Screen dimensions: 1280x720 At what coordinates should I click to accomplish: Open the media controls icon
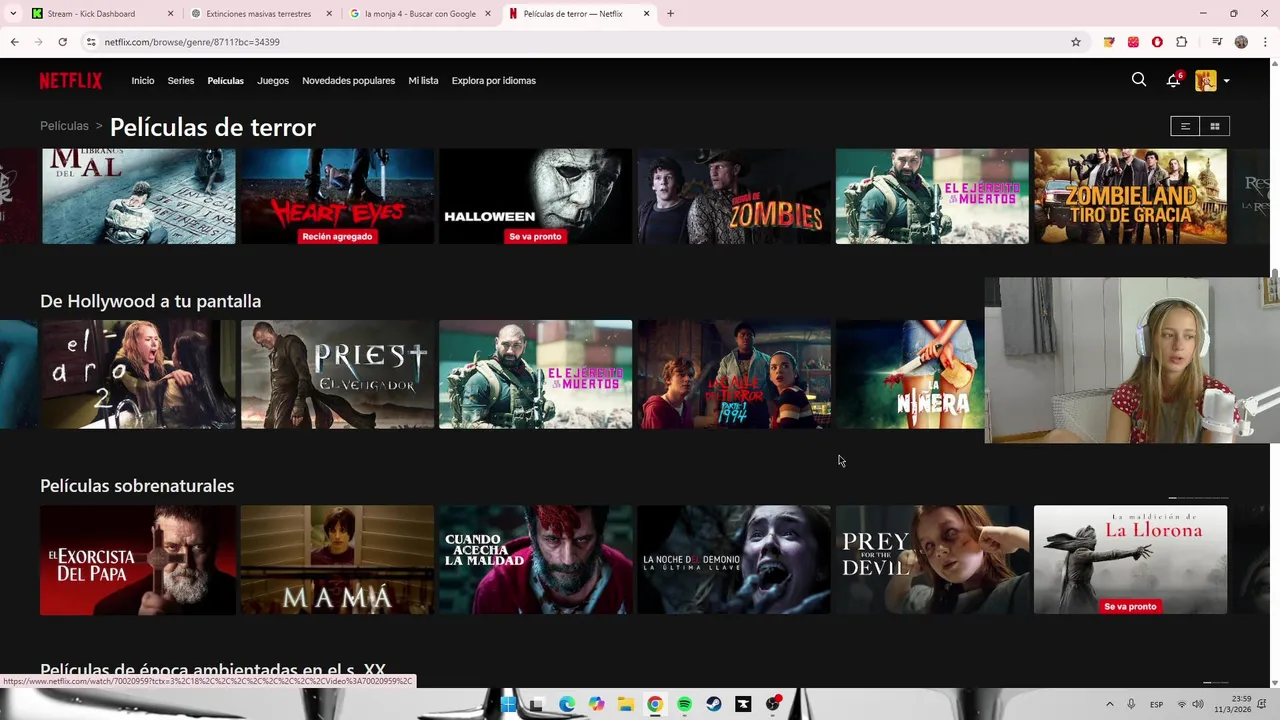click(1217, 42)
